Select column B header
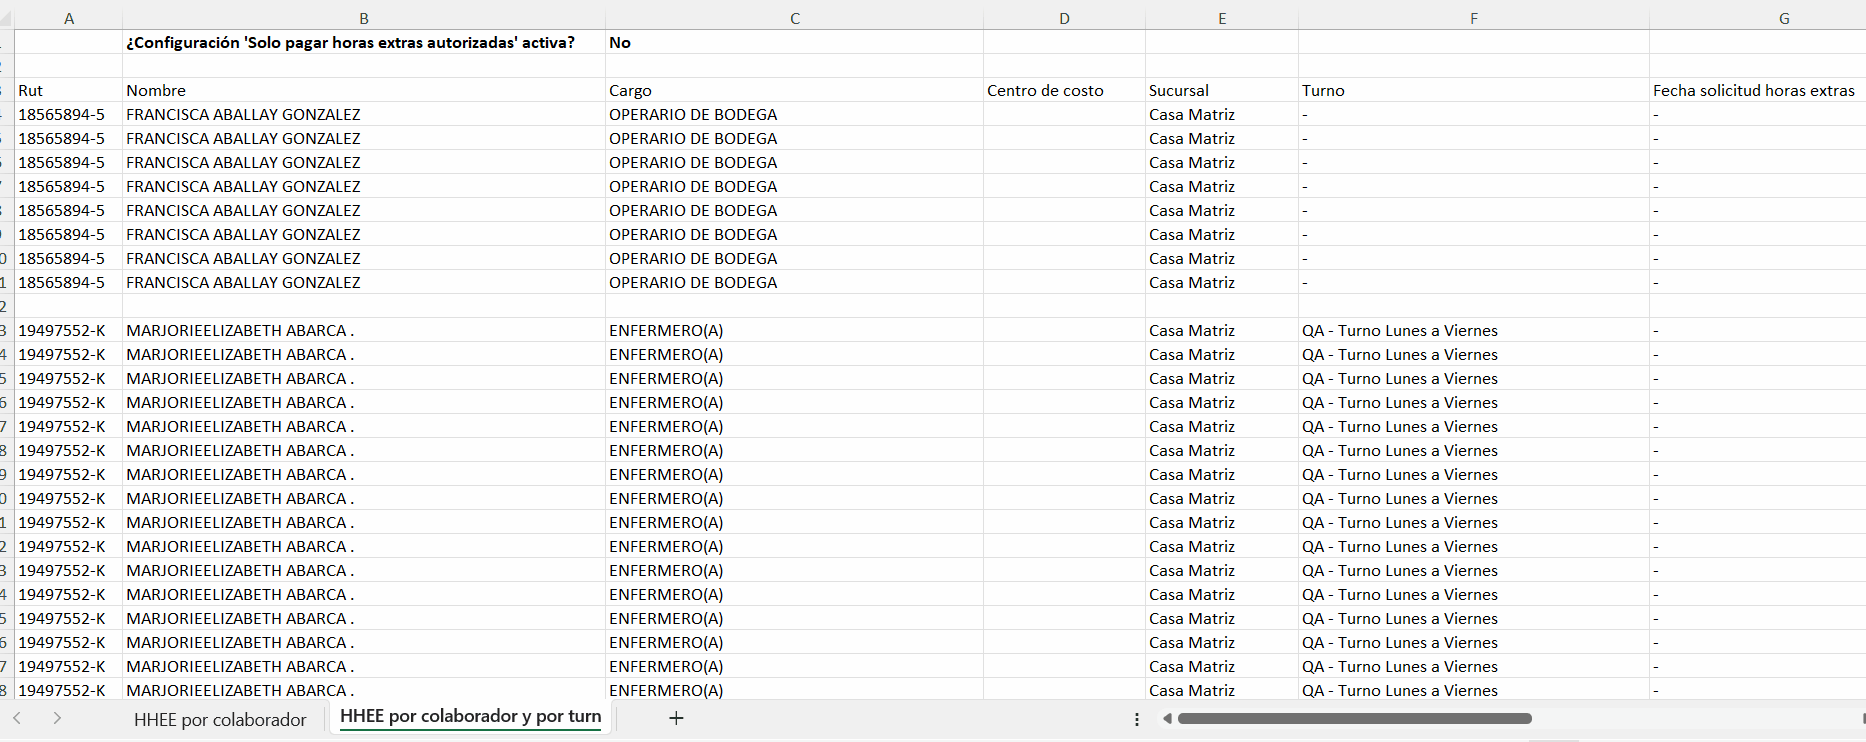1866x742 pixels. [x=364, y=18]
